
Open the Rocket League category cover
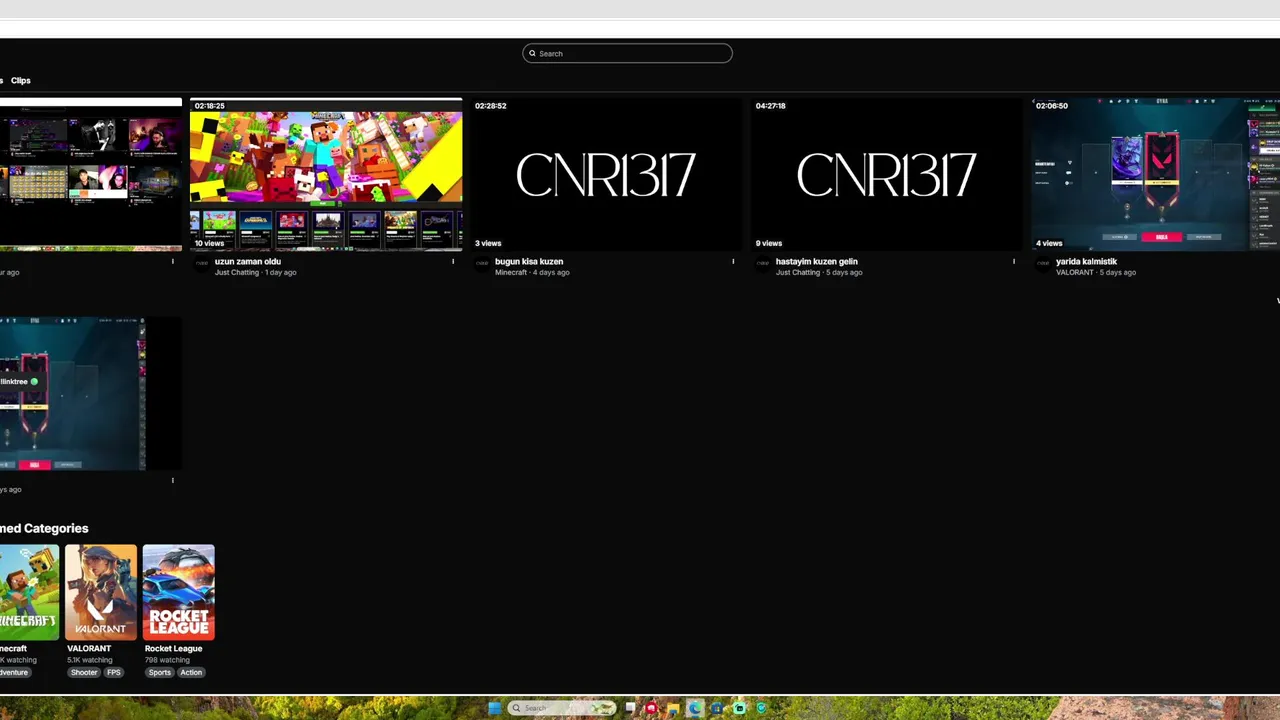tap(178, 592)
